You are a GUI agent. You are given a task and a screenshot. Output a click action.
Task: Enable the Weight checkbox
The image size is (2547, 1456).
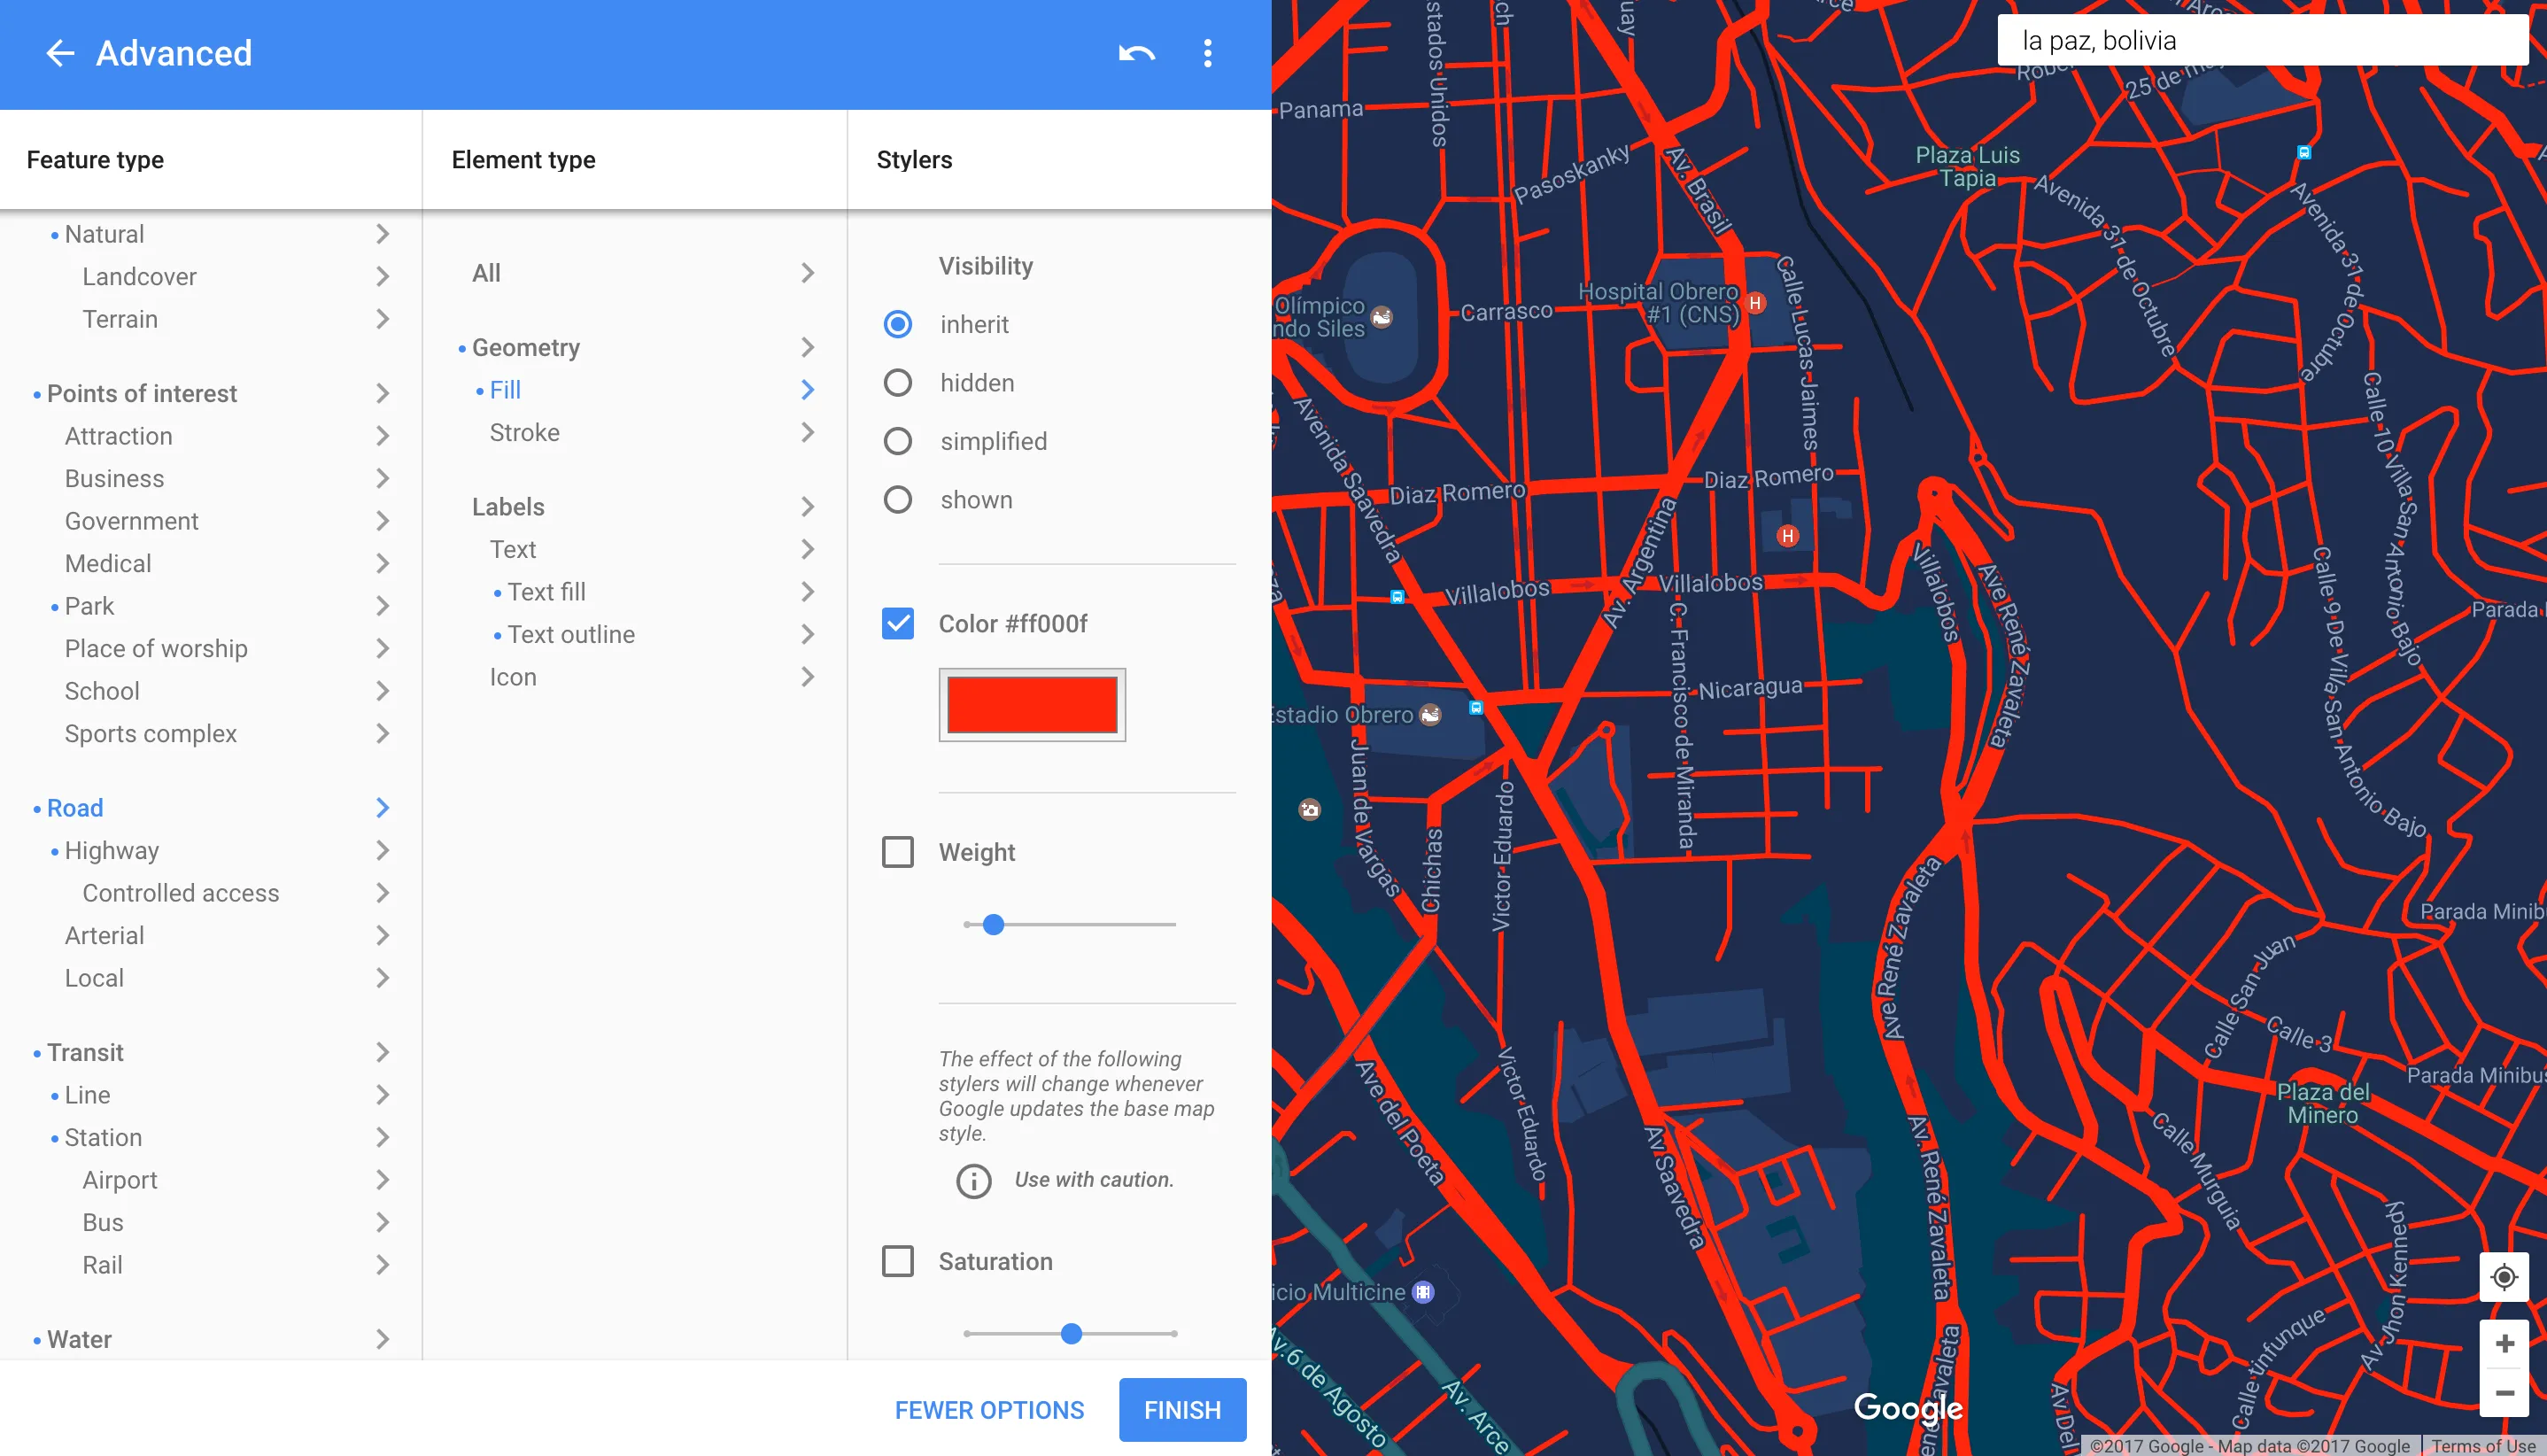(897, 853)
